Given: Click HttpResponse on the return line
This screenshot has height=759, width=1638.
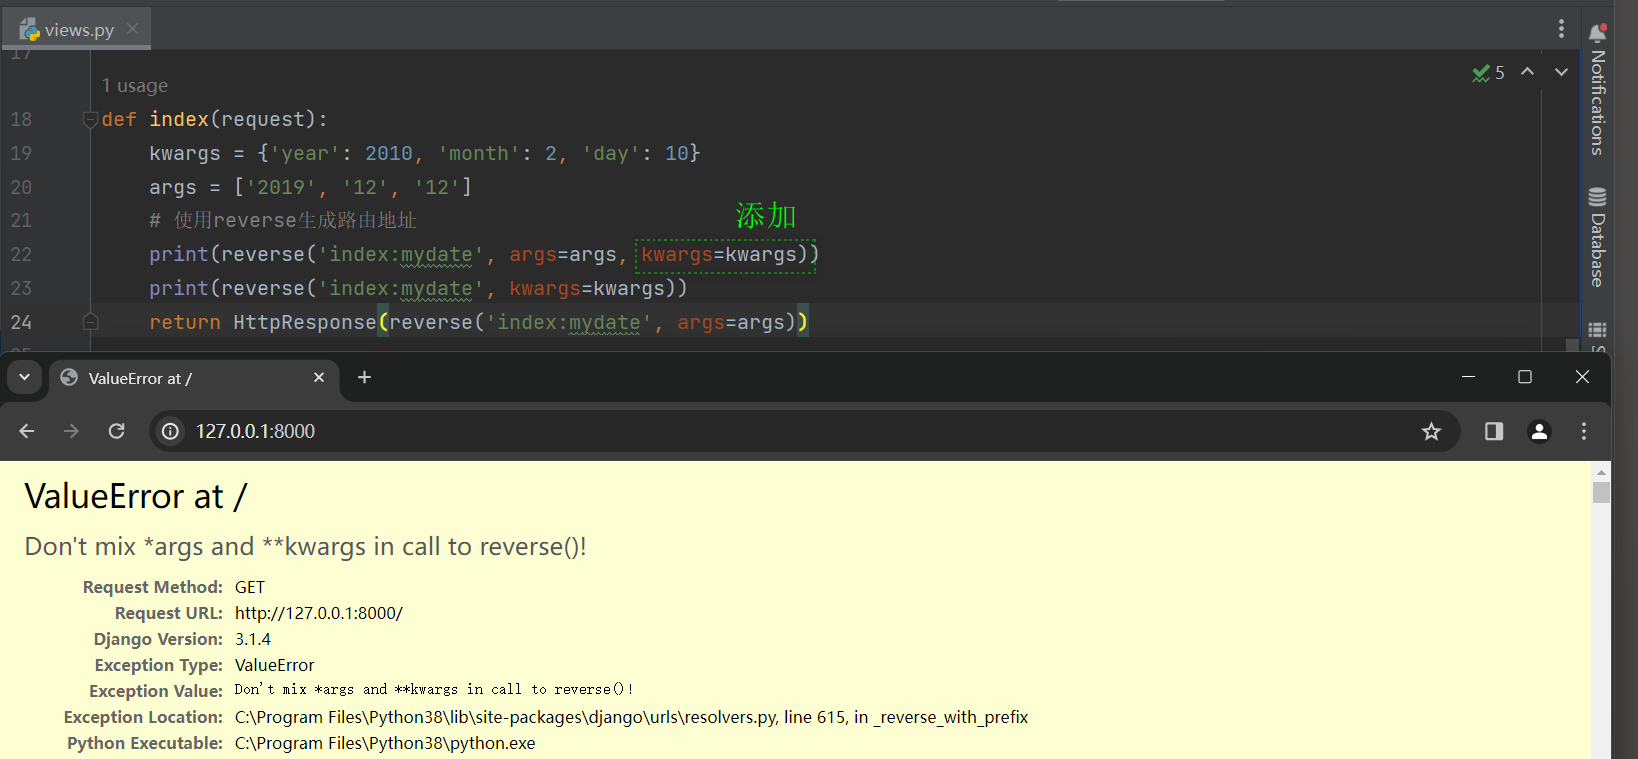Looking at the screenshot, I should (x=304, y=322).
